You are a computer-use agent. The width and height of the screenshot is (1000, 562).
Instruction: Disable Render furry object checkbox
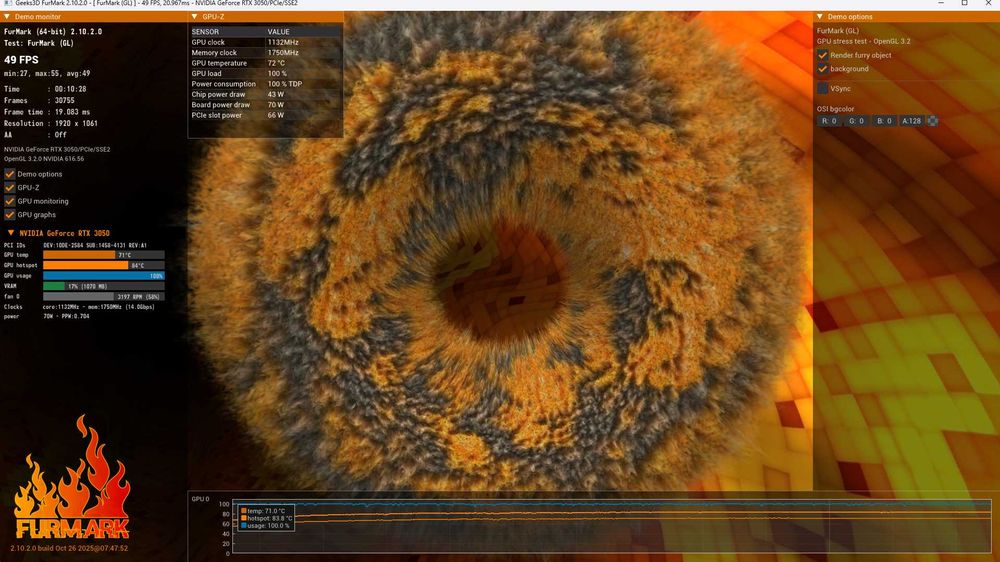[822, 55]
